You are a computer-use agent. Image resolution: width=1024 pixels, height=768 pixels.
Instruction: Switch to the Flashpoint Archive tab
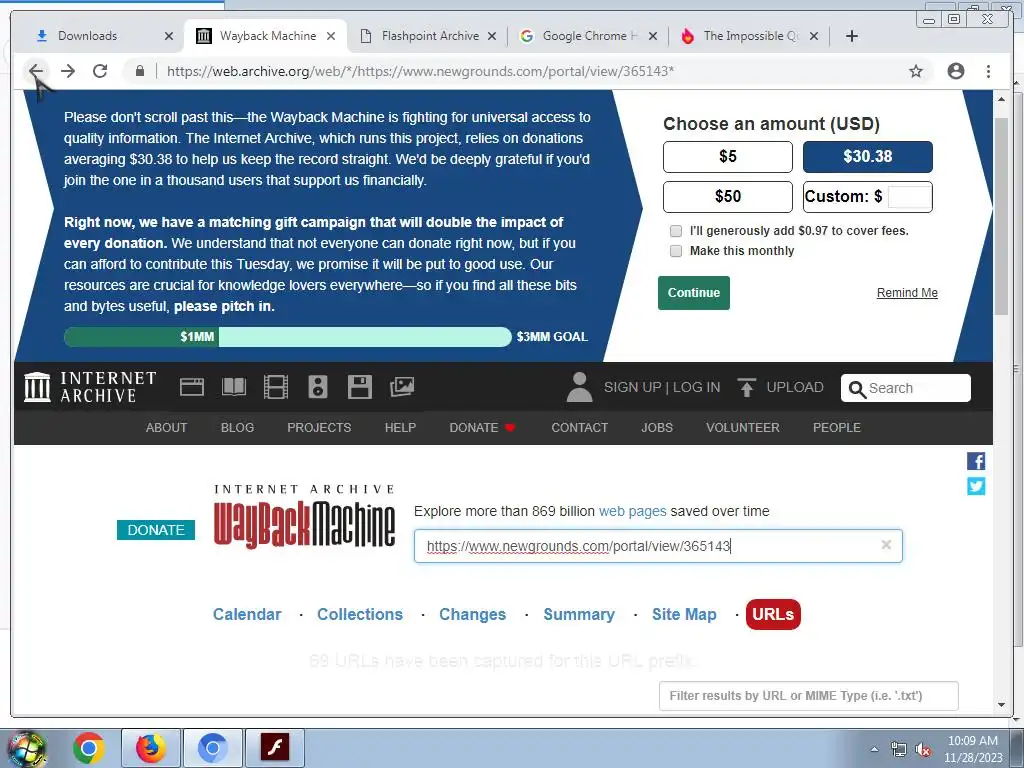[430, 36]
